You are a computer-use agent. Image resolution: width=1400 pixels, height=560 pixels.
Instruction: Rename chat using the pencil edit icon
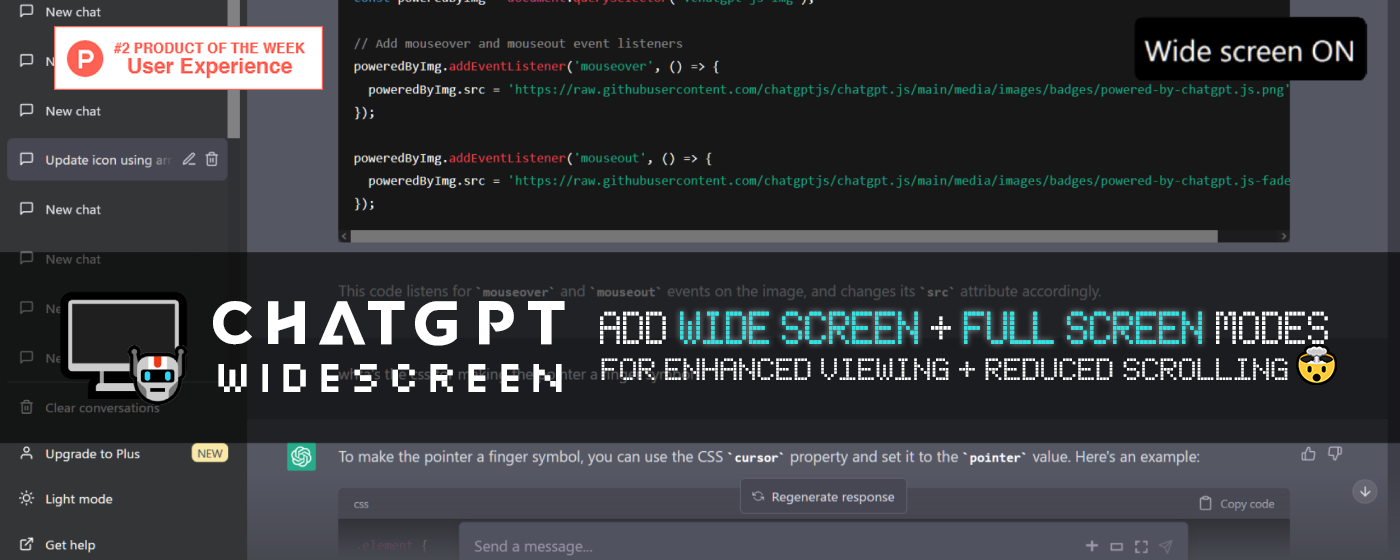[x=189, y=159]
